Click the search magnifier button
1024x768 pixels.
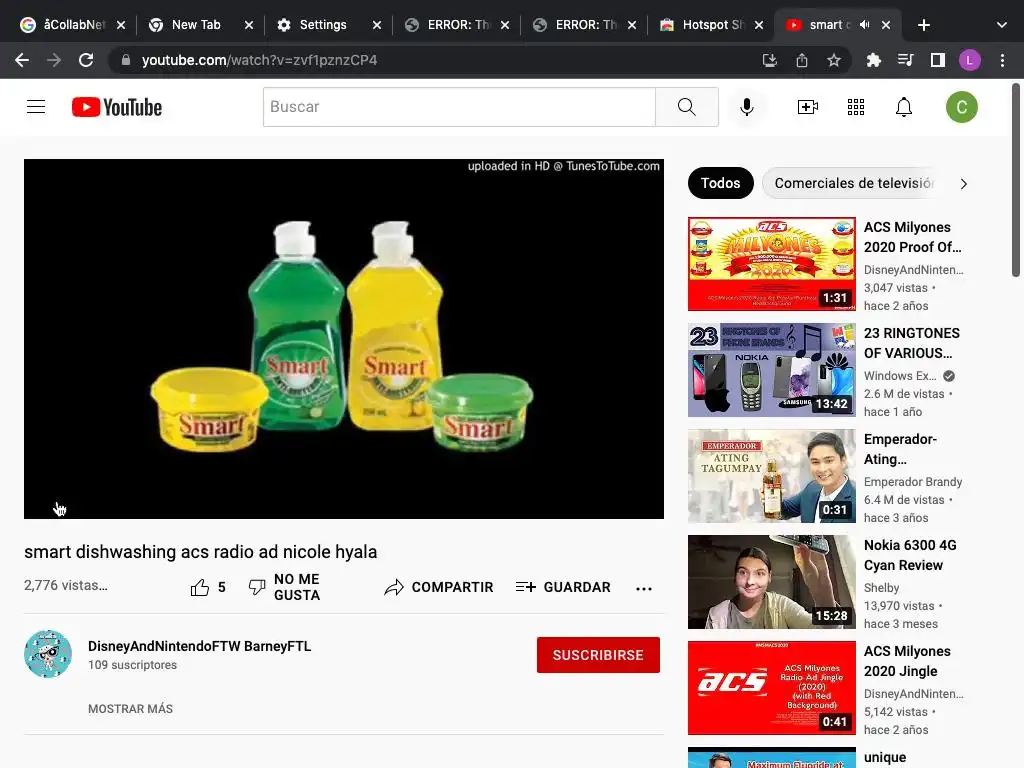(686, 106)
